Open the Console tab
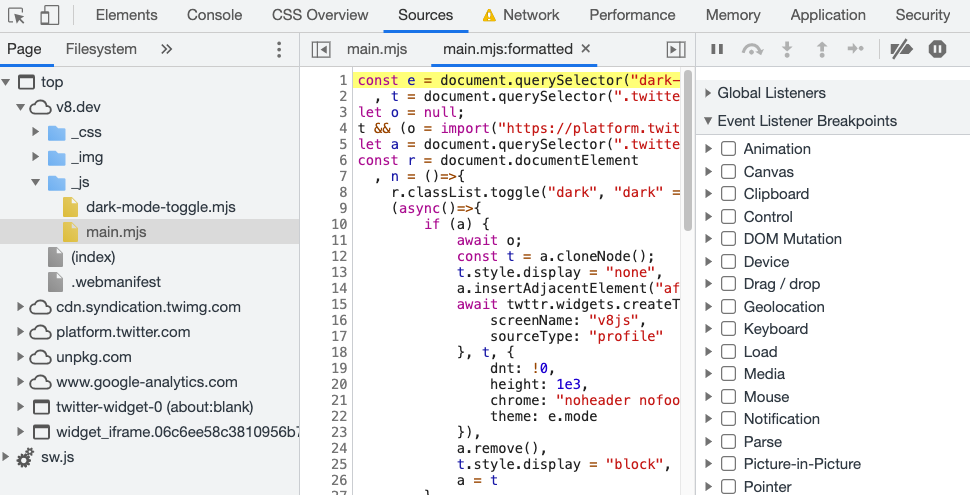This screenshot has height=495, width=970. 214,15
